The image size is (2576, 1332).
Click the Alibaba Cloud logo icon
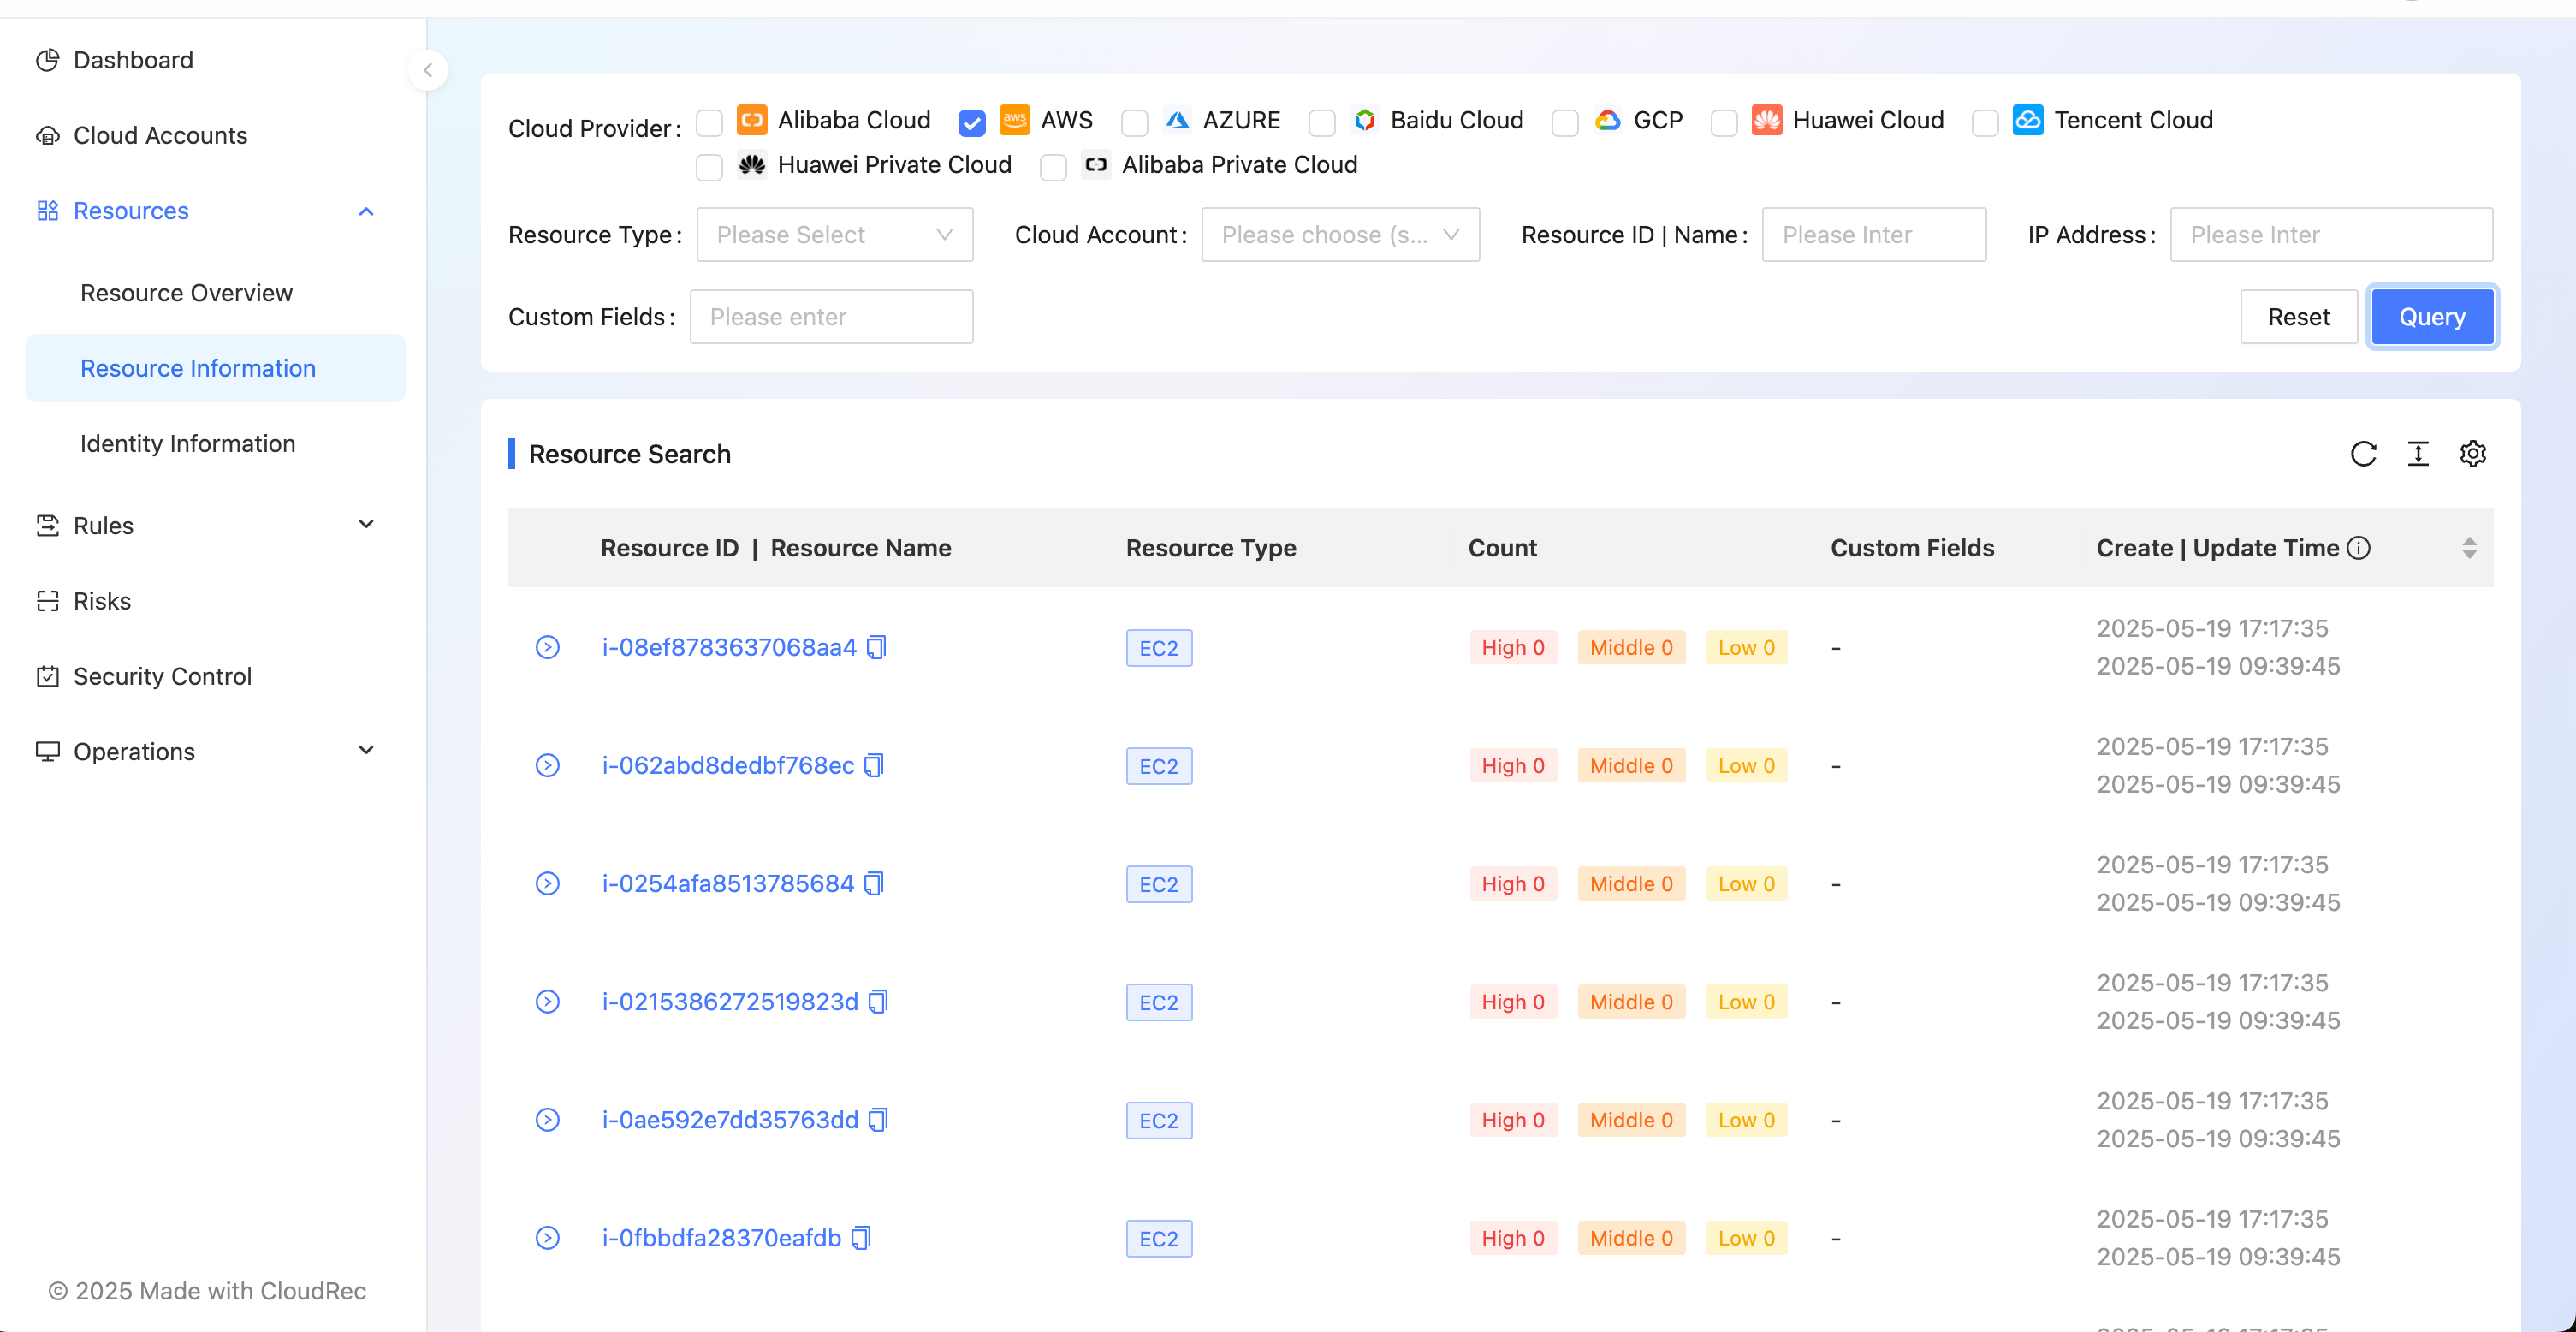(752, 120)
